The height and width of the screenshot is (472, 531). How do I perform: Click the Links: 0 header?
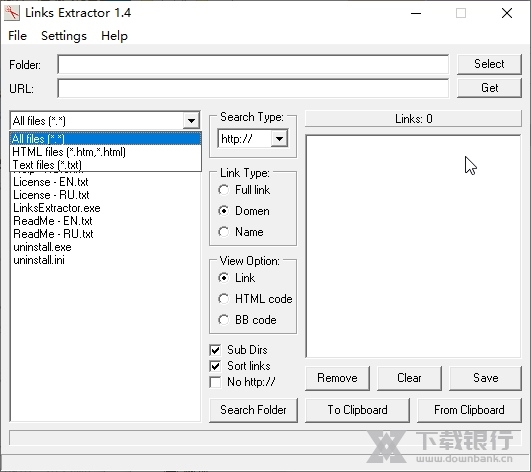[x=413, y=119]
